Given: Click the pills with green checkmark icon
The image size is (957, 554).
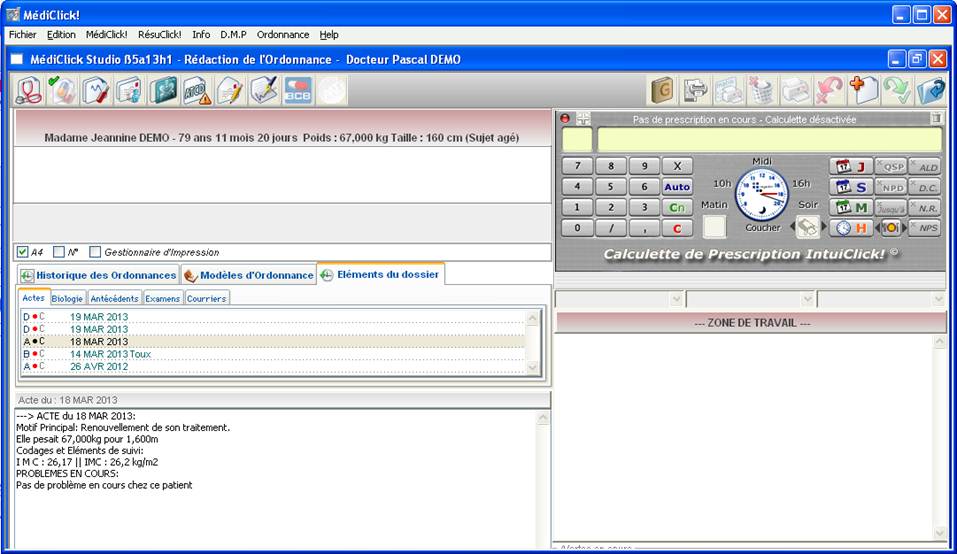Looking at the screenshot, I should click(62, 91).
